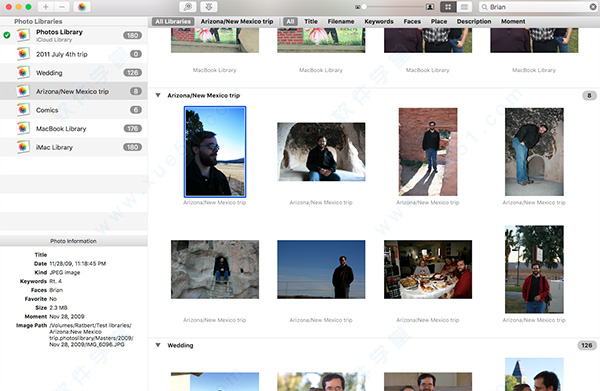Click the Faces value Brian
This screenshot has width=600, height=391.
tap(56, 290)
